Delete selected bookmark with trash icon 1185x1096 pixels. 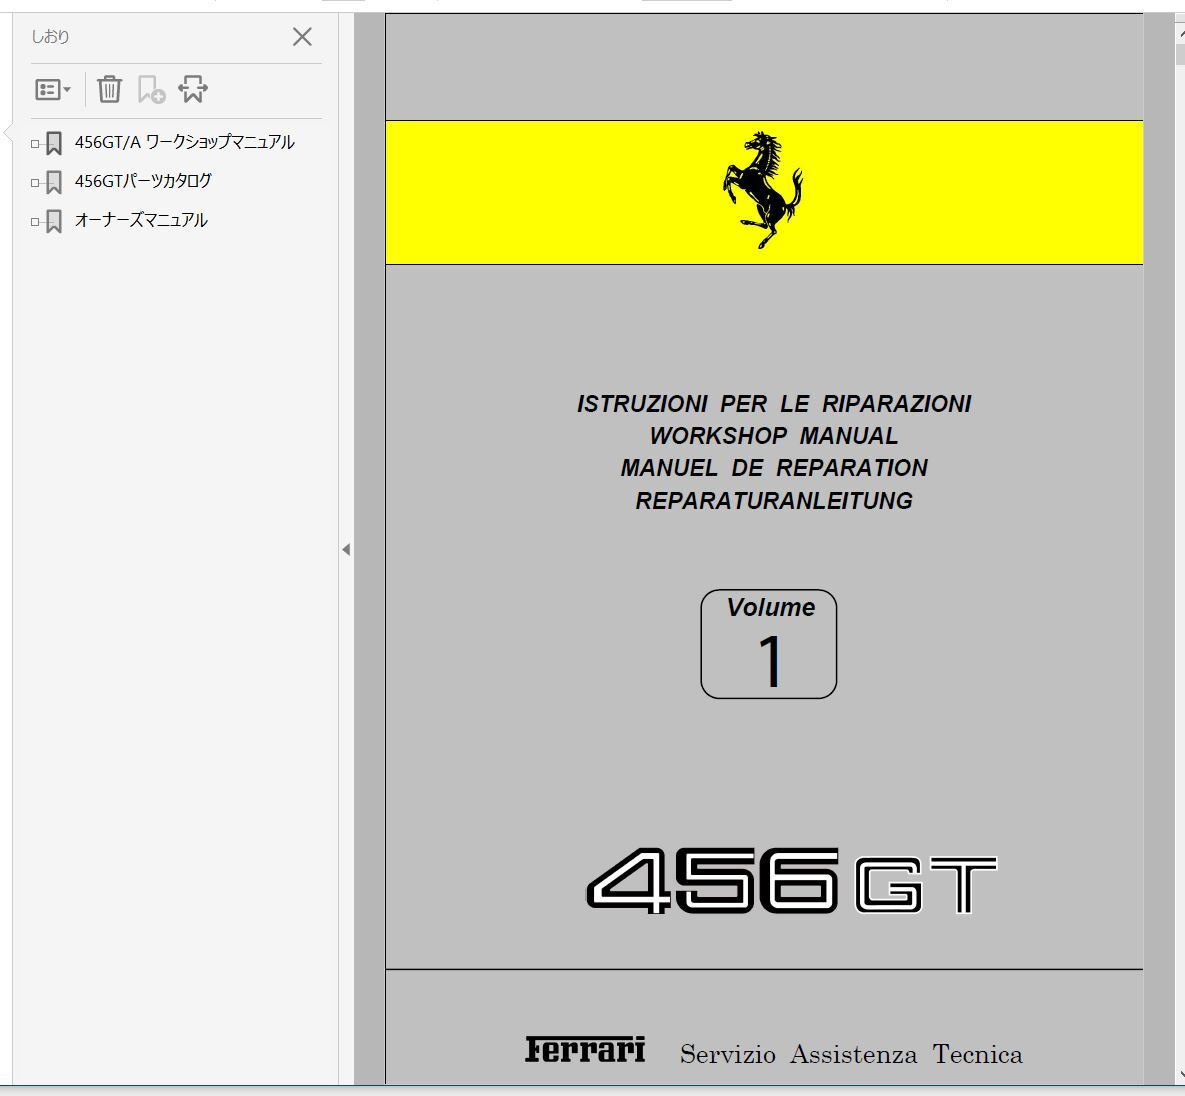coord(110,89)
